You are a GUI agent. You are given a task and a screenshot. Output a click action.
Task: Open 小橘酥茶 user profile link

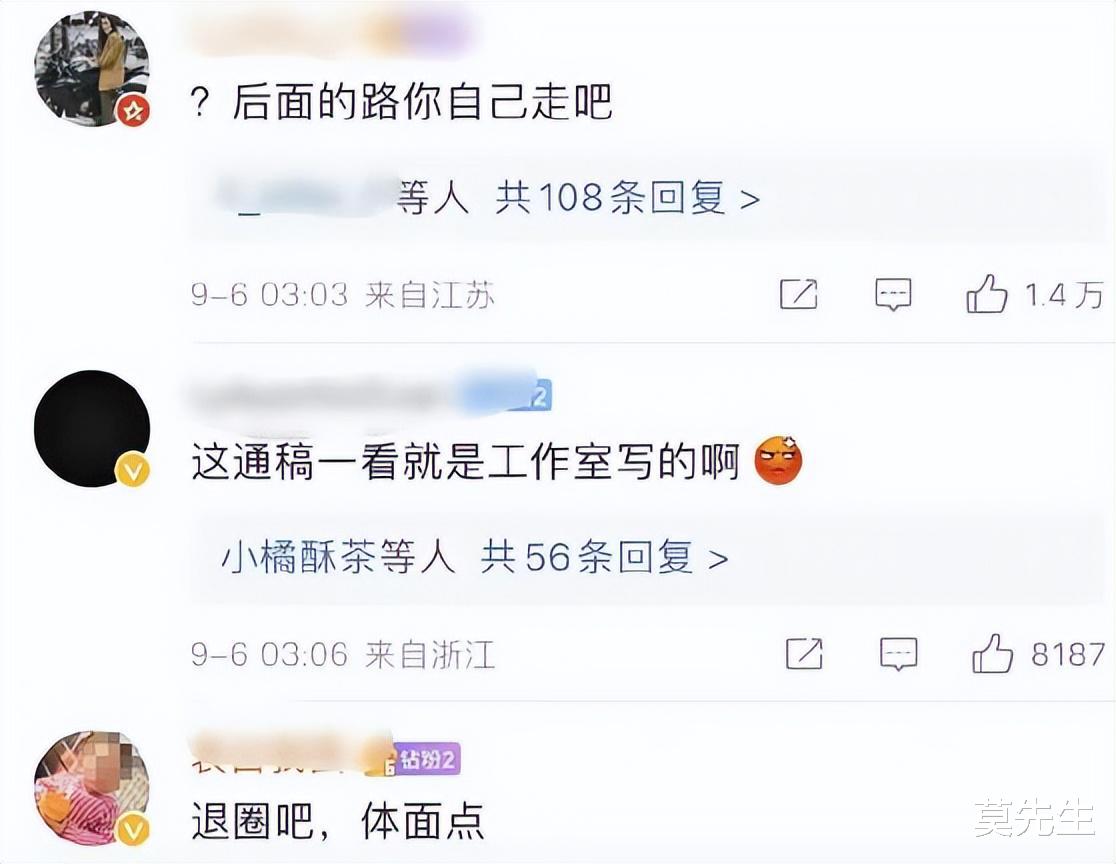coord(299,557)
